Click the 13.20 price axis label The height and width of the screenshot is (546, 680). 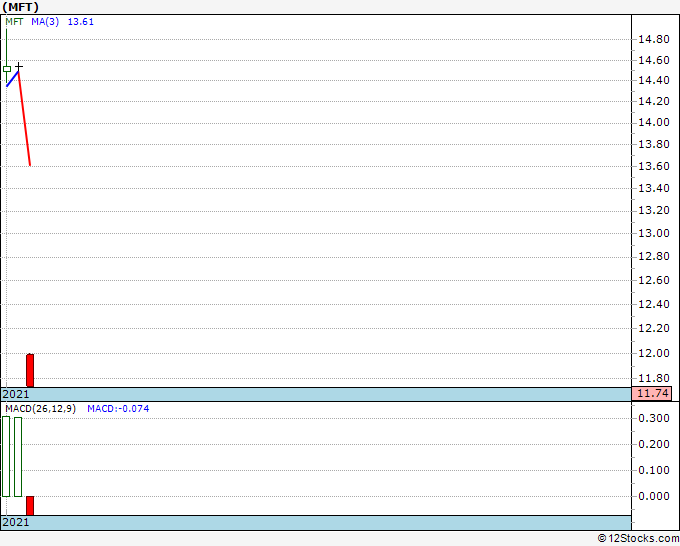(654, 211)
